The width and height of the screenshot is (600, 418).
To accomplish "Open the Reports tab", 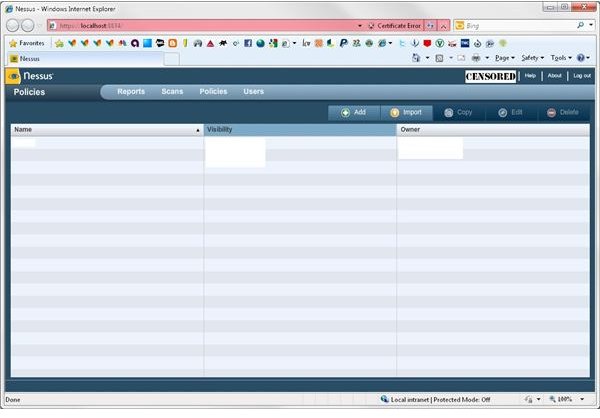I will point(131,91).
